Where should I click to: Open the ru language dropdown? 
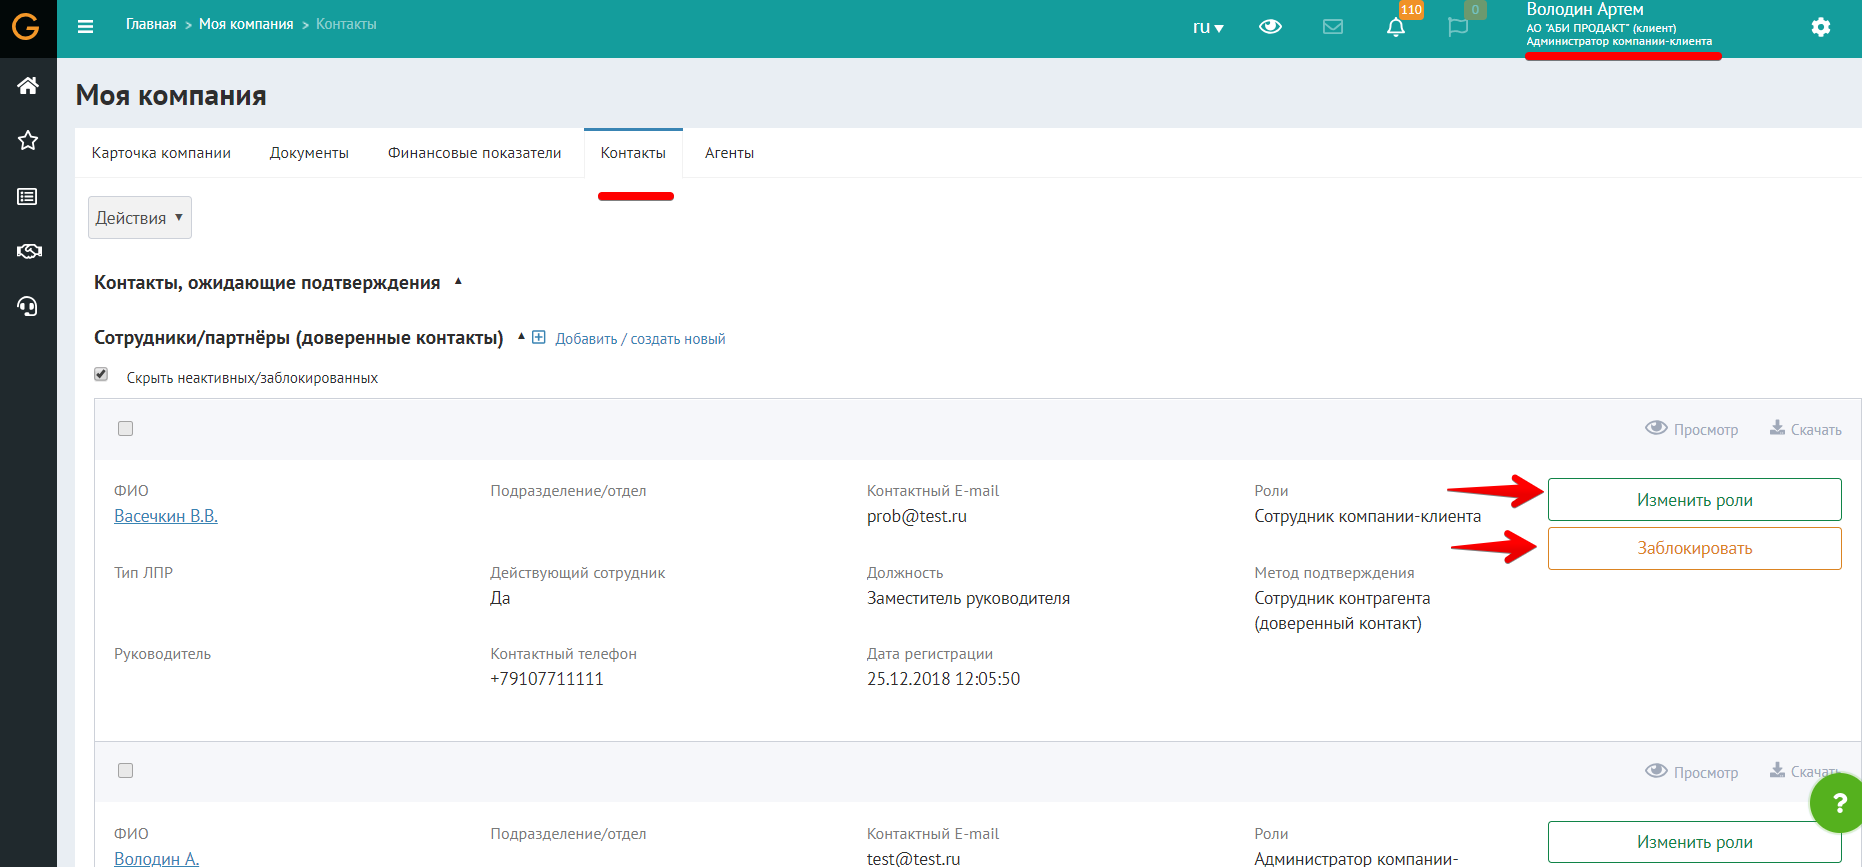pyautogui.click(x=1208, y=27)
